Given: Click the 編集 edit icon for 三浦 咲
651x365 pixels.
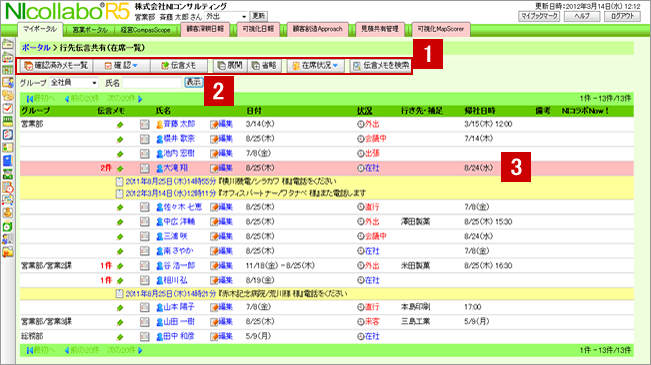Looking at the screenshot, I should (221, 236).
